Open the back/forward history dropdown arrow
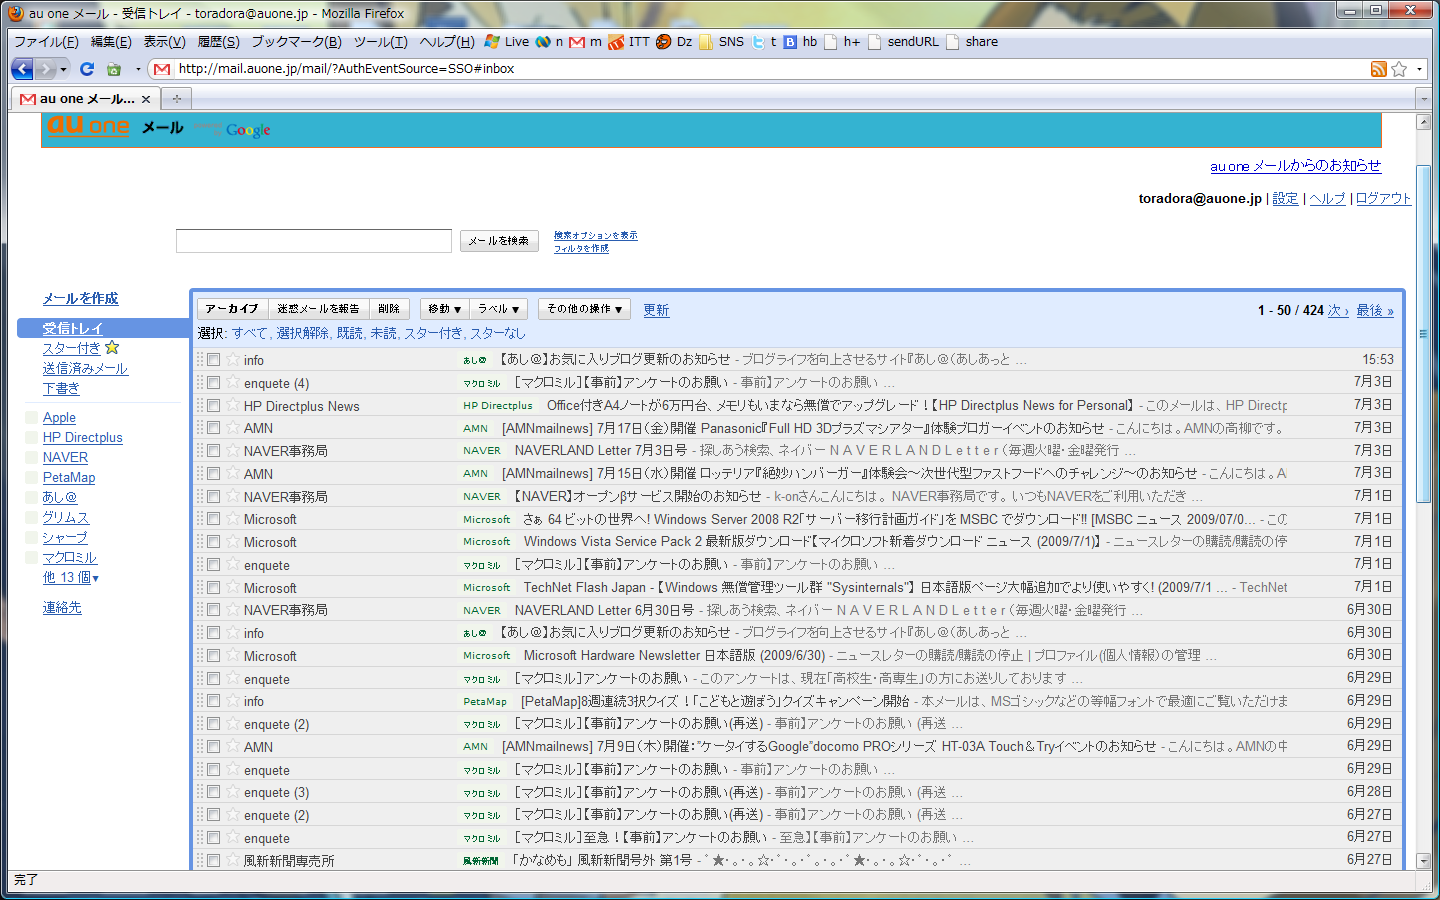 coord(63,69)
